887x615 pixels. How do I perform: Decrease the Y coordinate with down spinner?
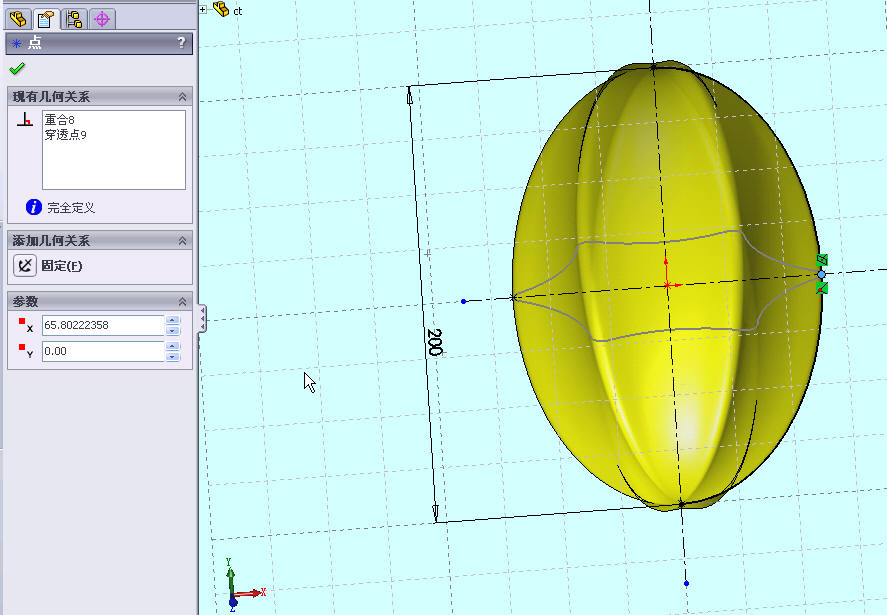tap(173, 356)
